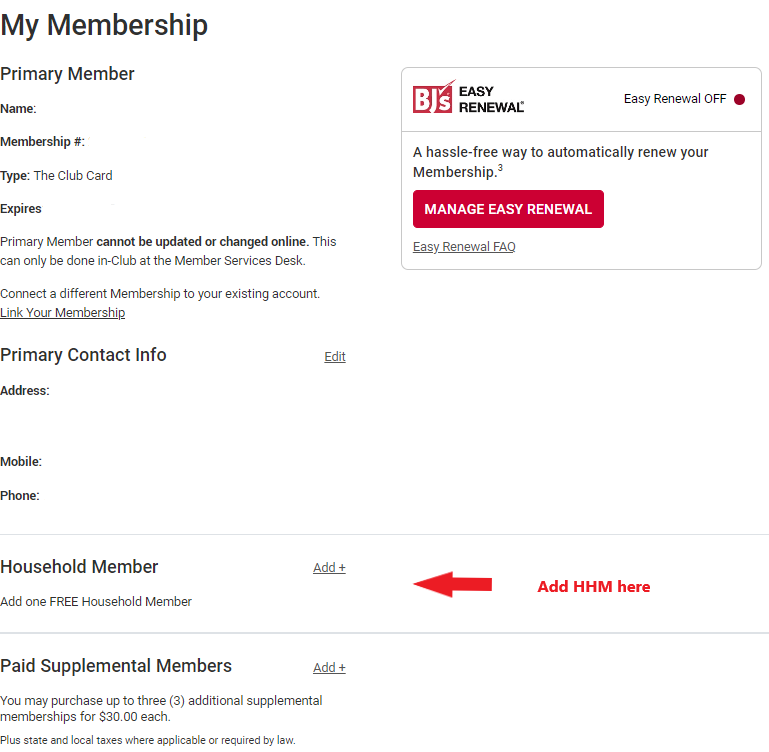Click the Household Member section heading
The height and width of the screenshot is (752, 769).
tap(79, 567)
